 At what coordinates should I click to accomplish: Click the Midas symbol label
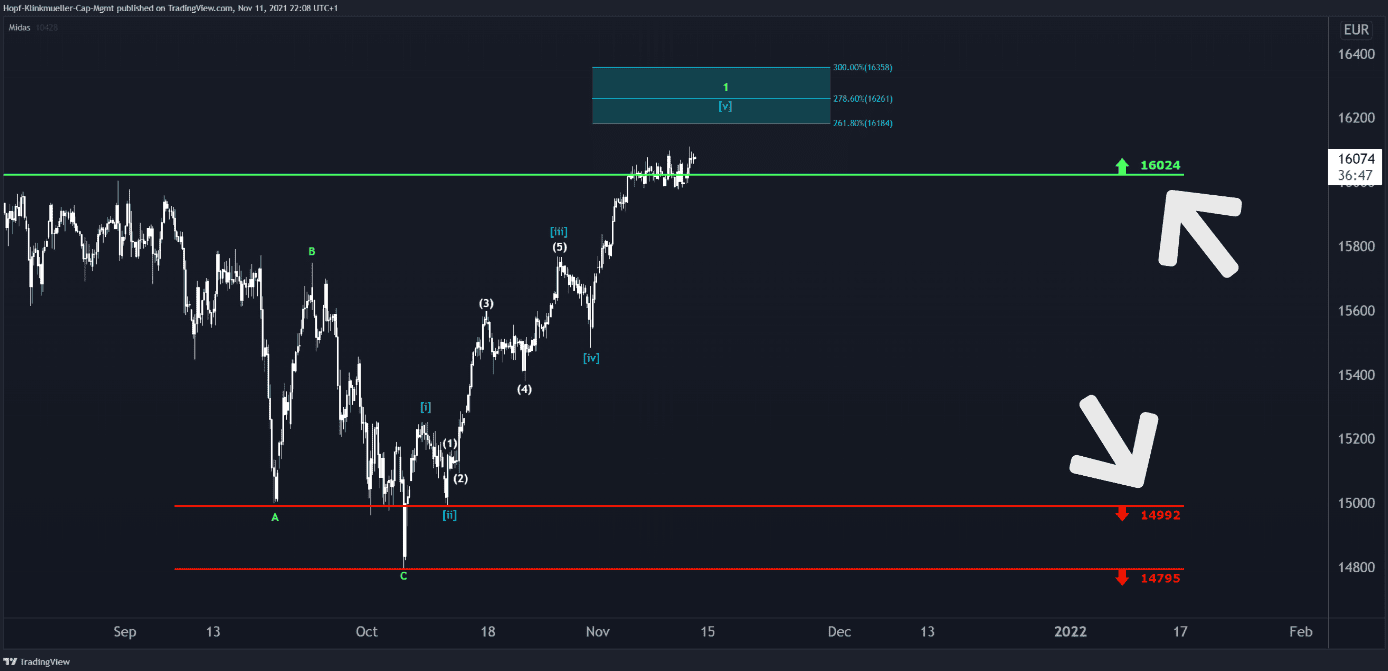[20, 27]
